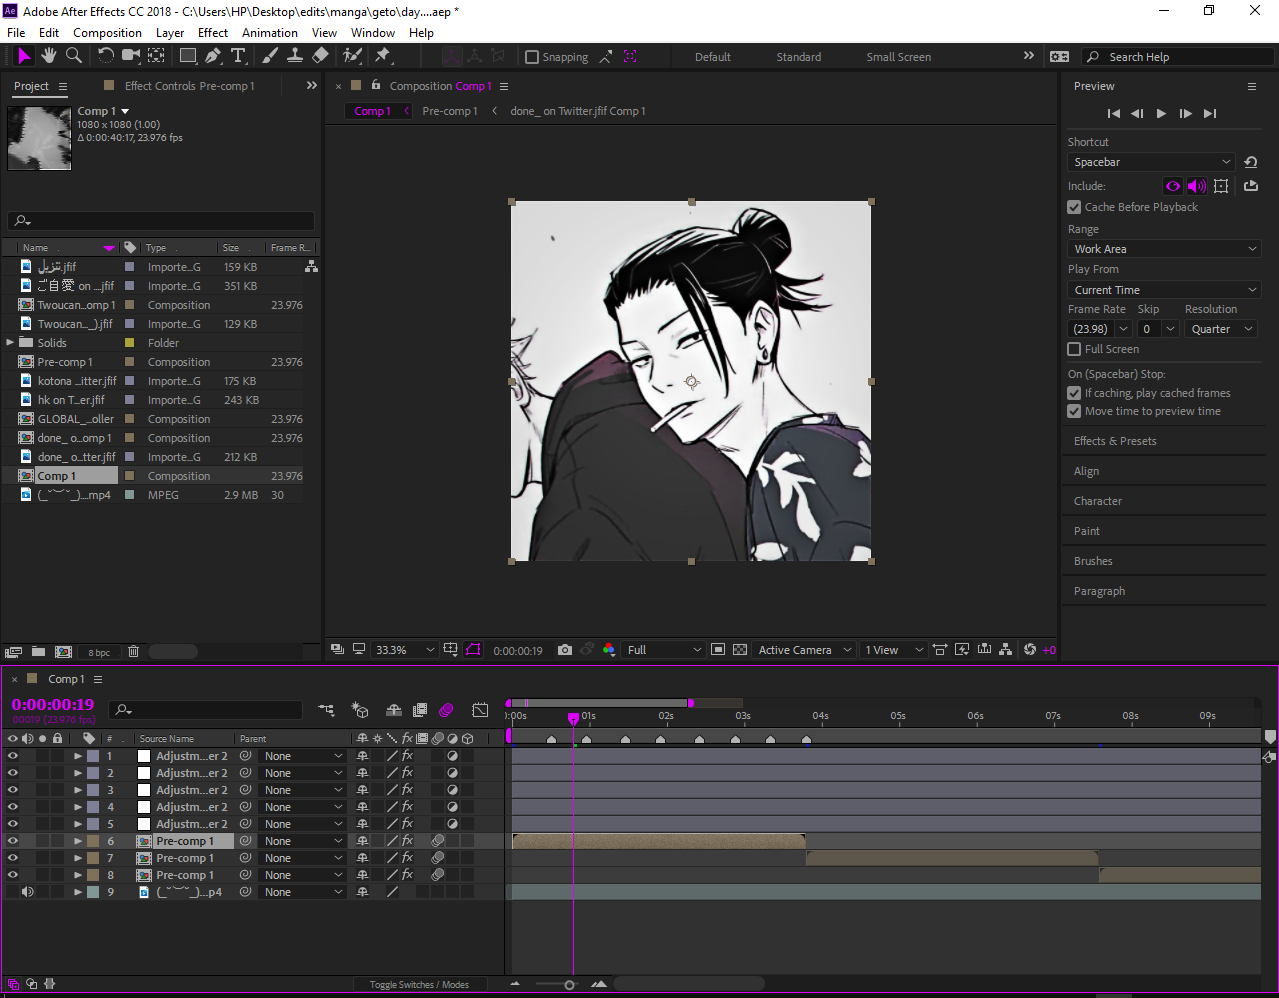Open the composition mini-flowchart in timeline

(327, 710)
